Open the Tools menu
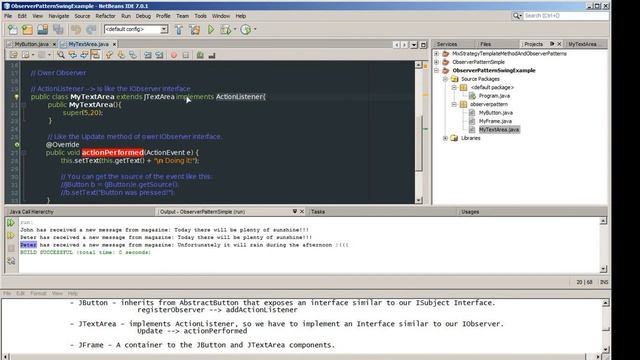 point(200,16)
